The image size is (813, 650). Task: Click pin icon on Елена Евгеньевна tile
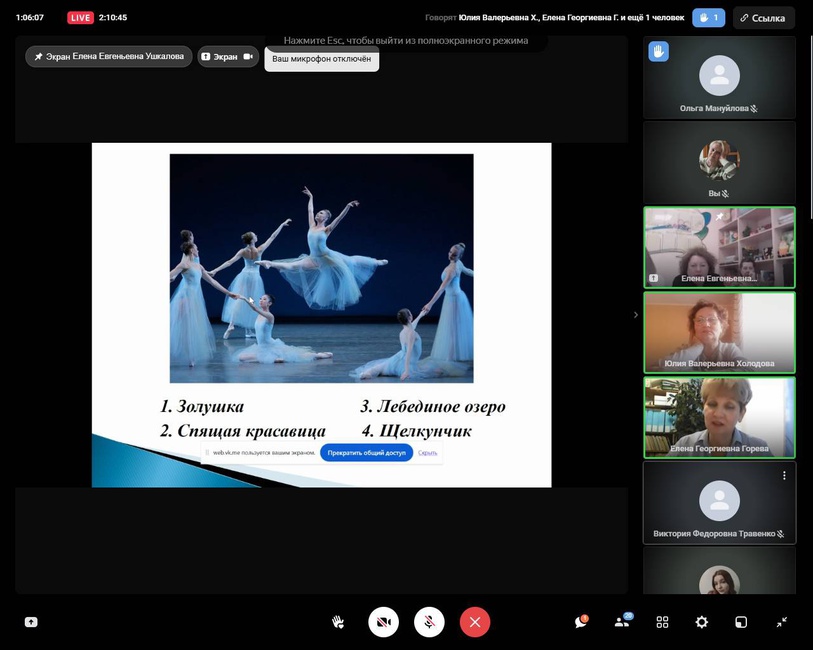(720, 216)
